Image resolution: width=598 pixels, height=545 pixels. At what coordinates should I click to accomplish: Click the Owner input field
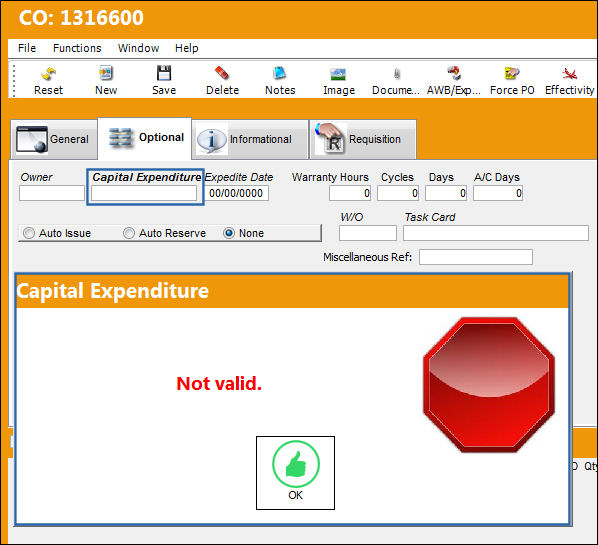52,193
